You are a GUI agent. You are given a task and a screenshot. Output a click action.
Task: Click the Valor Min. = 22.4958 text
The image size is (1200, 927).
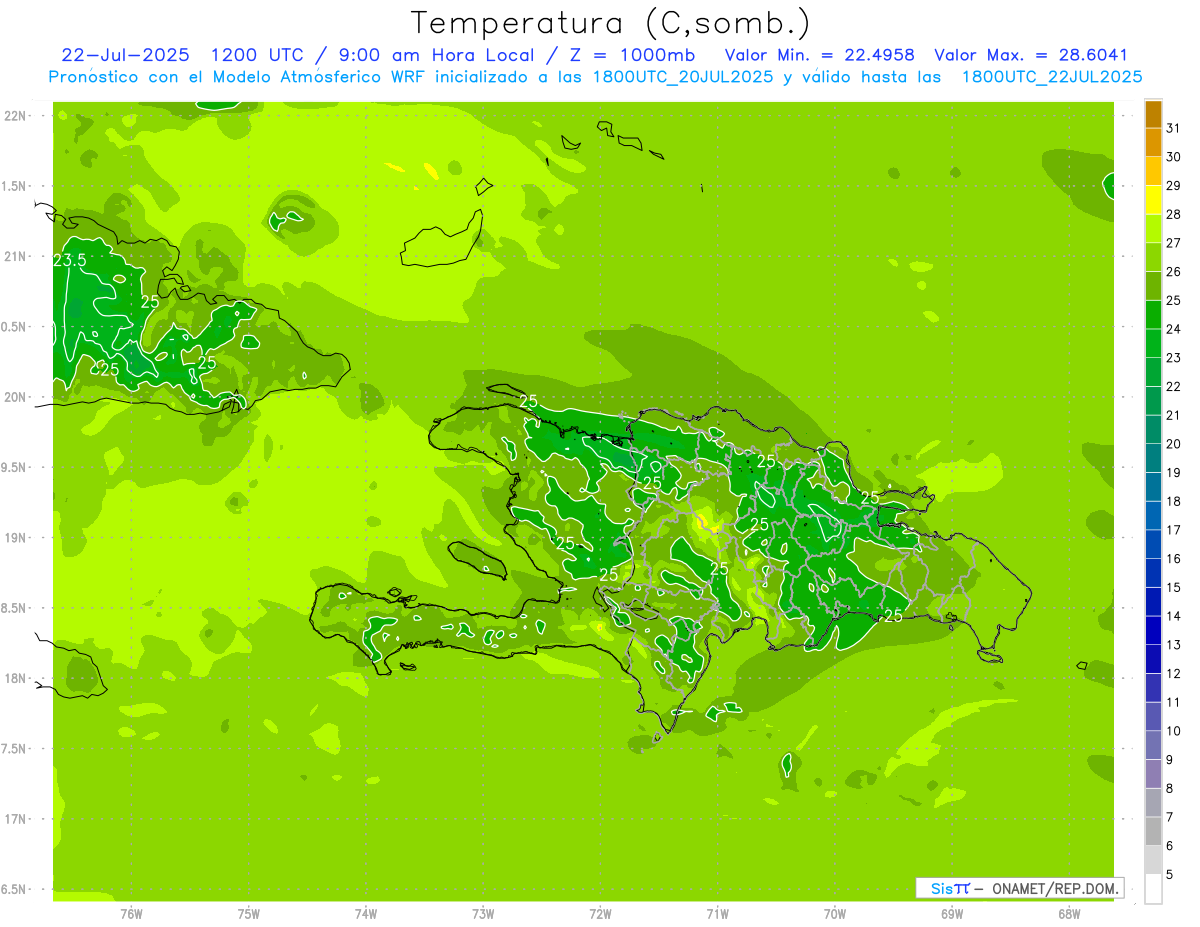coord(819,55)
